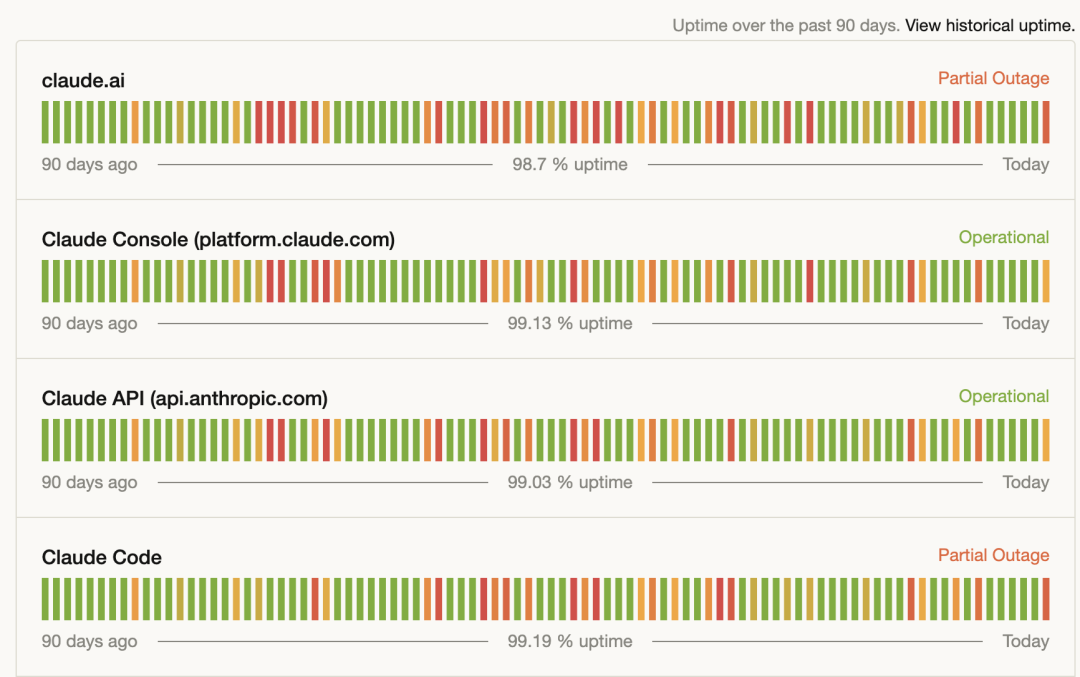Click '90 days ago' under Claude Console bars

click(90, 324)
